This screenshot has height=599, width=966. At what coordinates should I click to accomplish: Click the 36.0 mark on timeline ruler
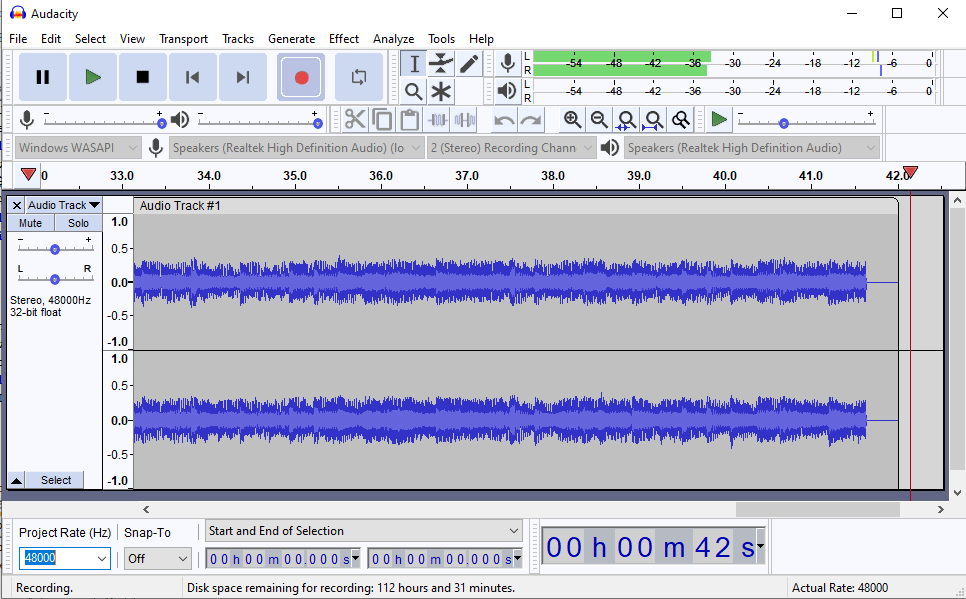[381, 176]
